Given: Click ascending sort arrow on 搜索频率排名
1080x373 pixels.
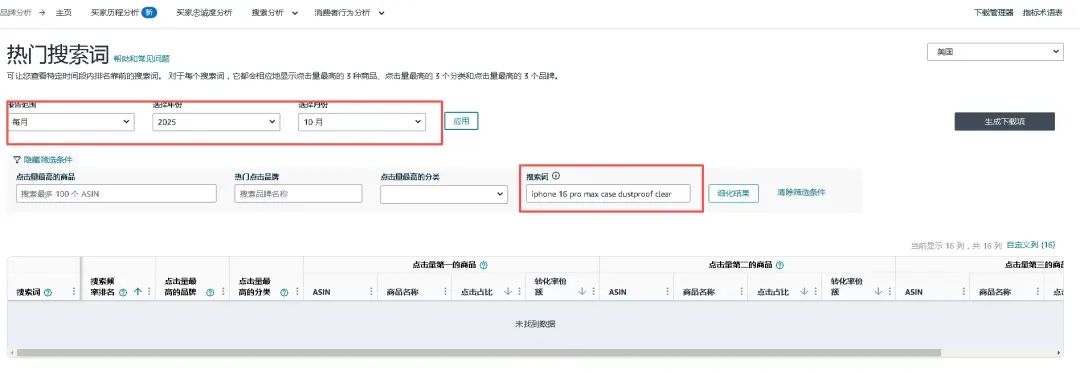Looking at the screenshot, I should [137, 292].
